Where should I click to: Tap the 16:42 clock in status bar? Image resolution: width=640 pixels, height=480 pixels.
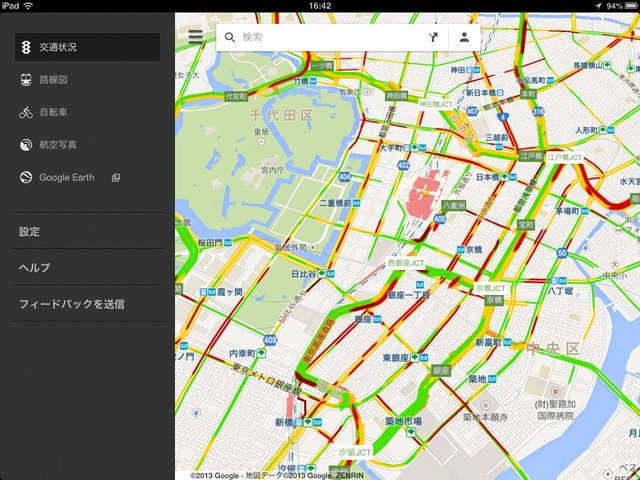(320, 6)
